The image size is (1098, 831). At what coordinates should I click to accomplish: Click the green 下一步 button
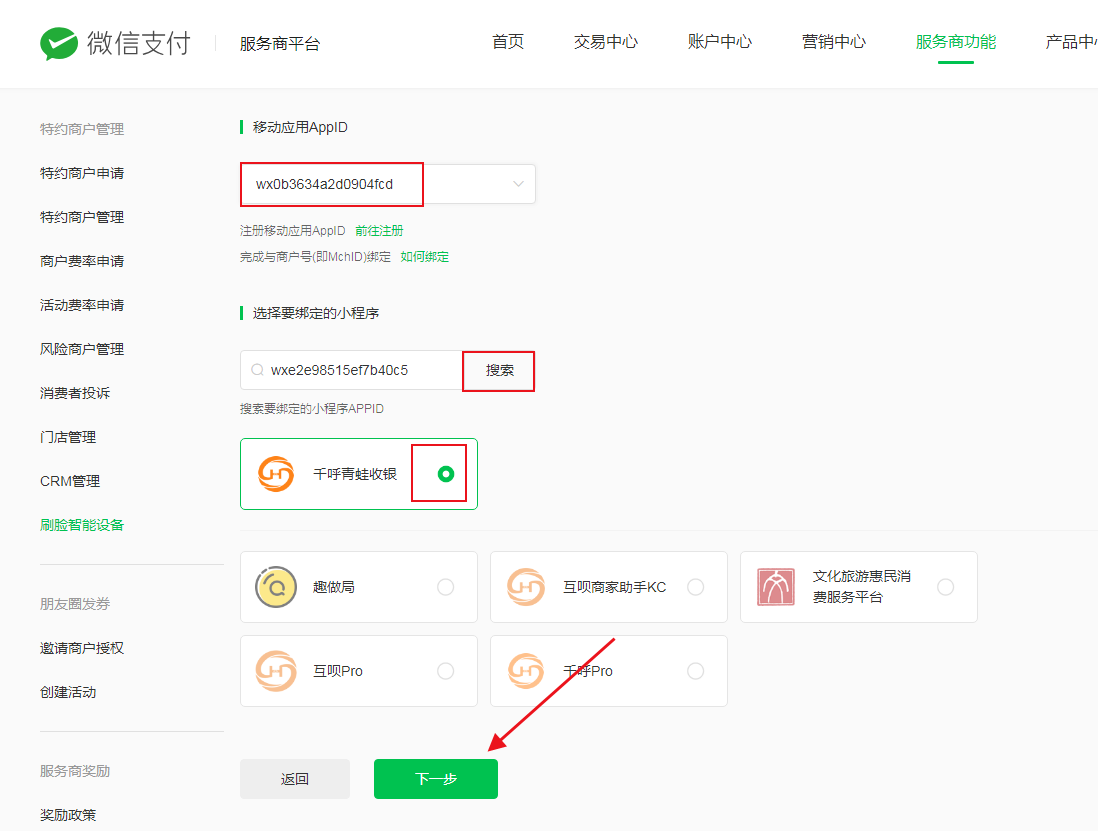436,778
